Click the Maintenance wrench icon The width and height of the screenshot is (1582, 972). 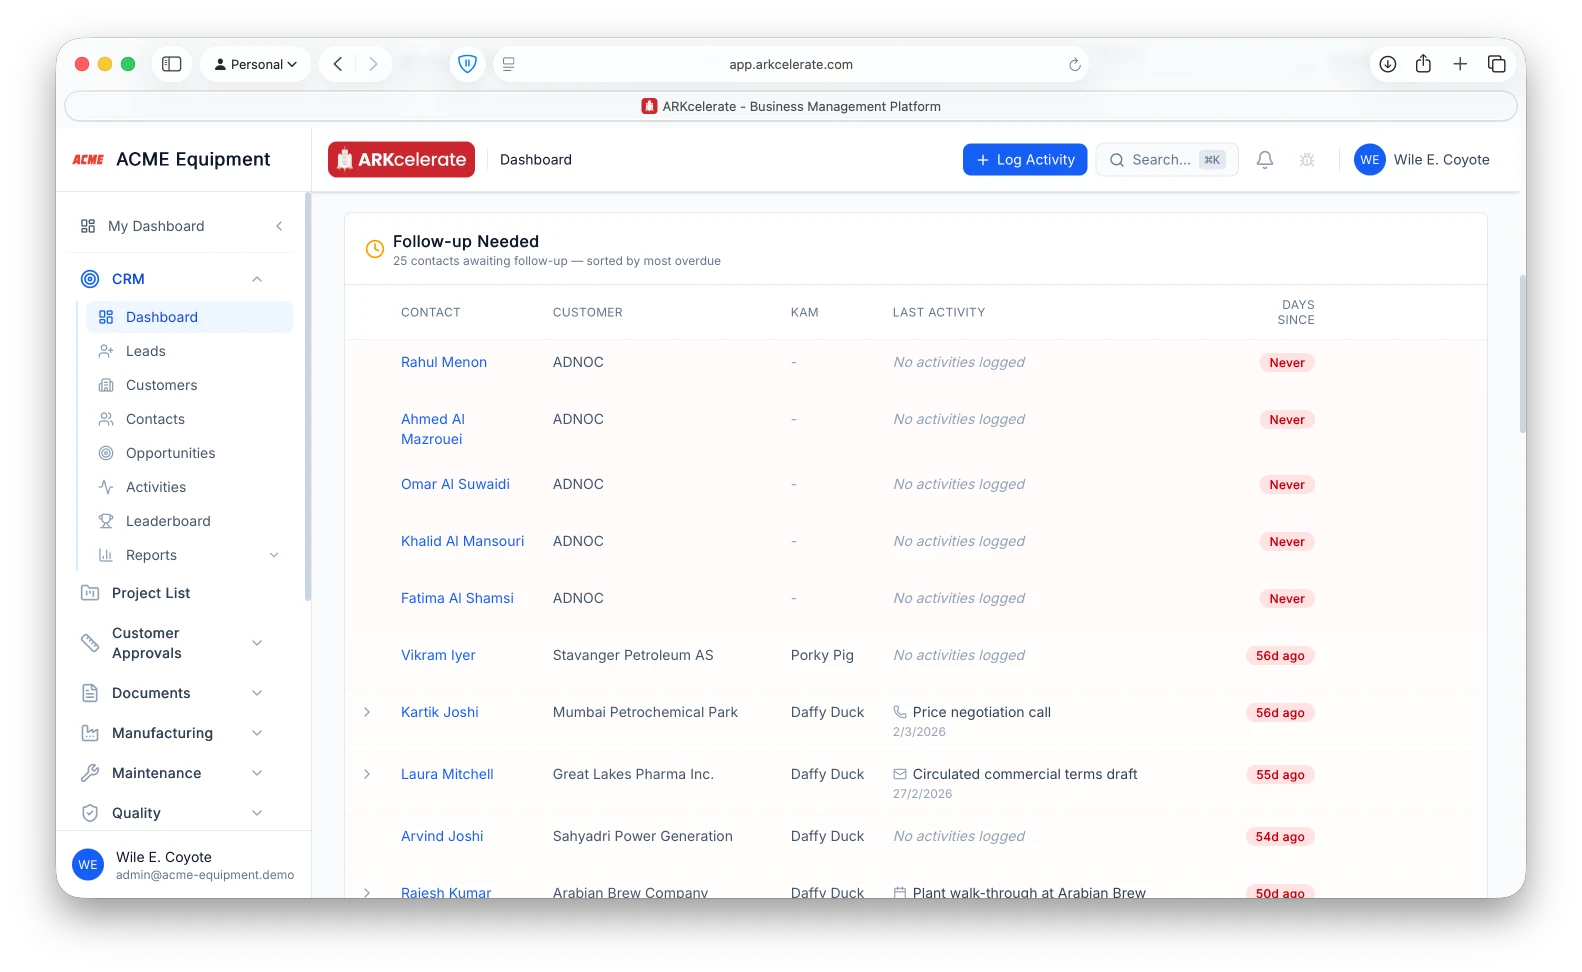pyautogui.click(x=90, y=773)
